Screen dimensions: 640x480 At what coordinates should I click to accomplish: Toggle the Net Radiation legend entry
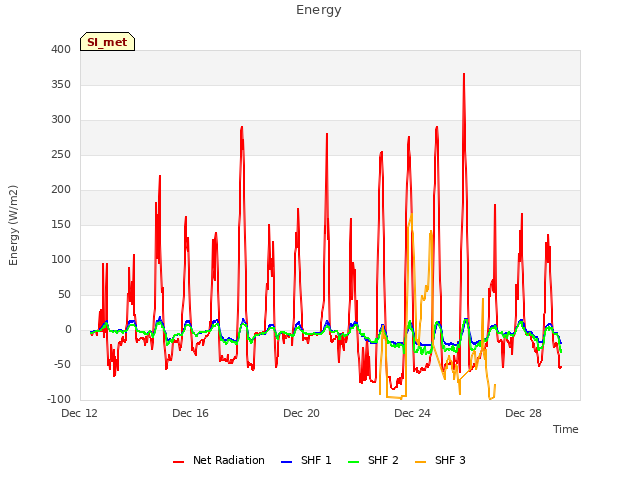219,460
